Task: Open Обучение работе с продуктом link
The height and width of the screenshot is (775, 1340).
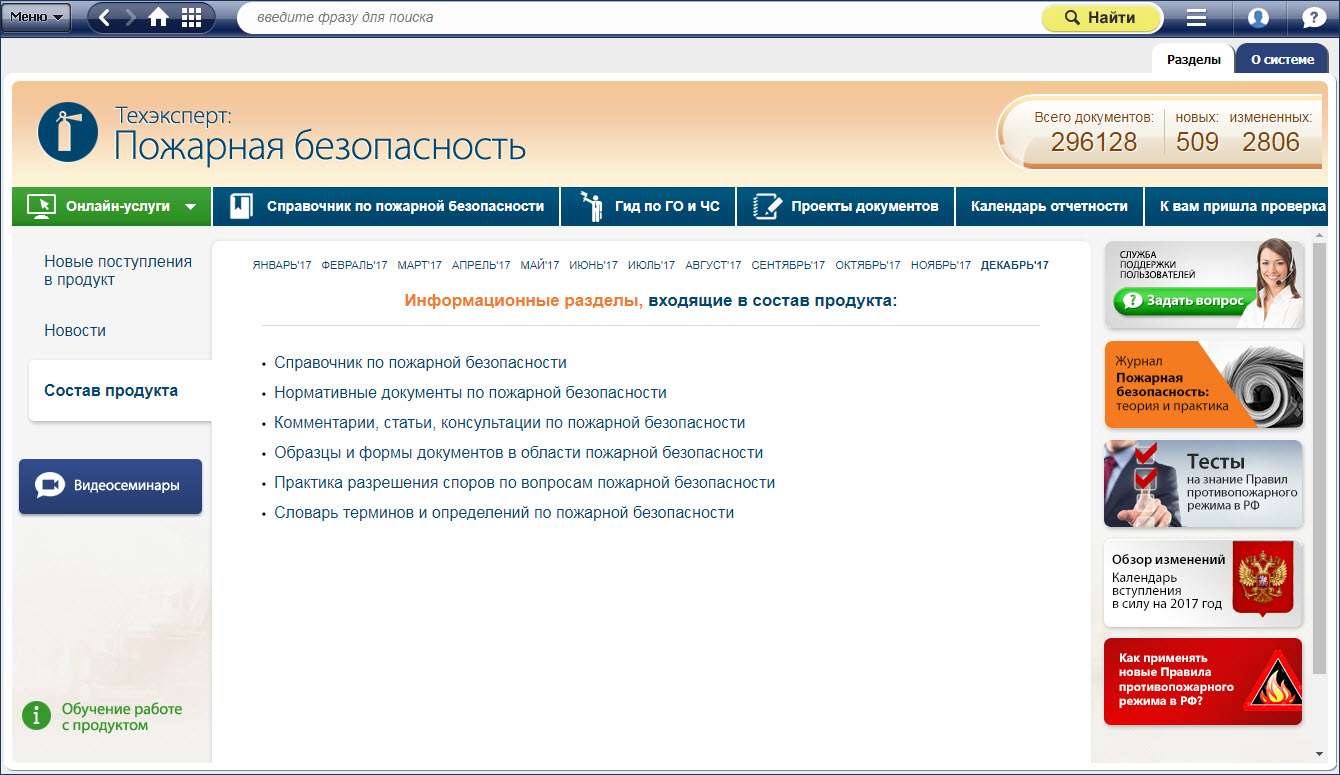Action: (x=122, y=717)
